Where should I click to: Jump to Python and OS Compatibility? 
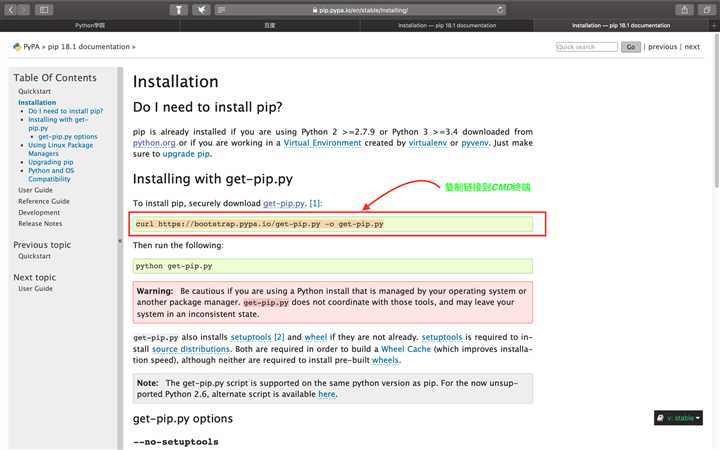[x=51, y=174]
